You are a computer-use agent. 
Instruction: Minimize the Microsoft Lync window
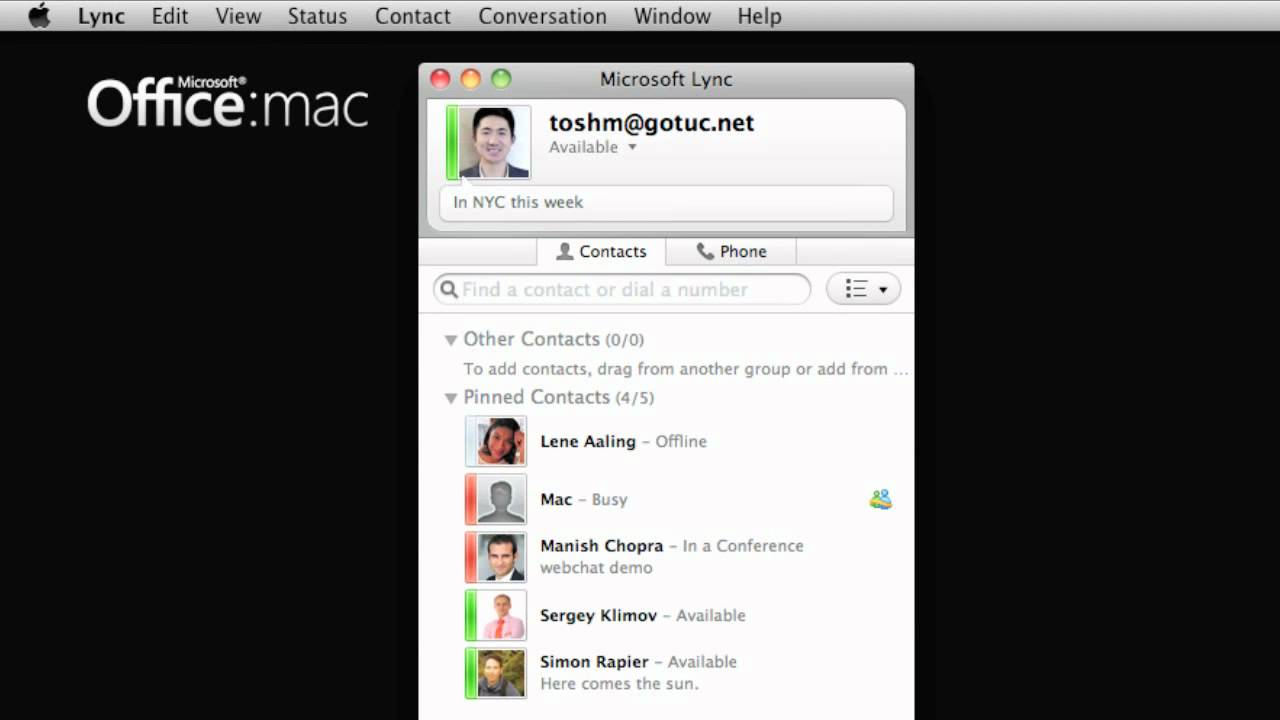click(x=470, y=79)
